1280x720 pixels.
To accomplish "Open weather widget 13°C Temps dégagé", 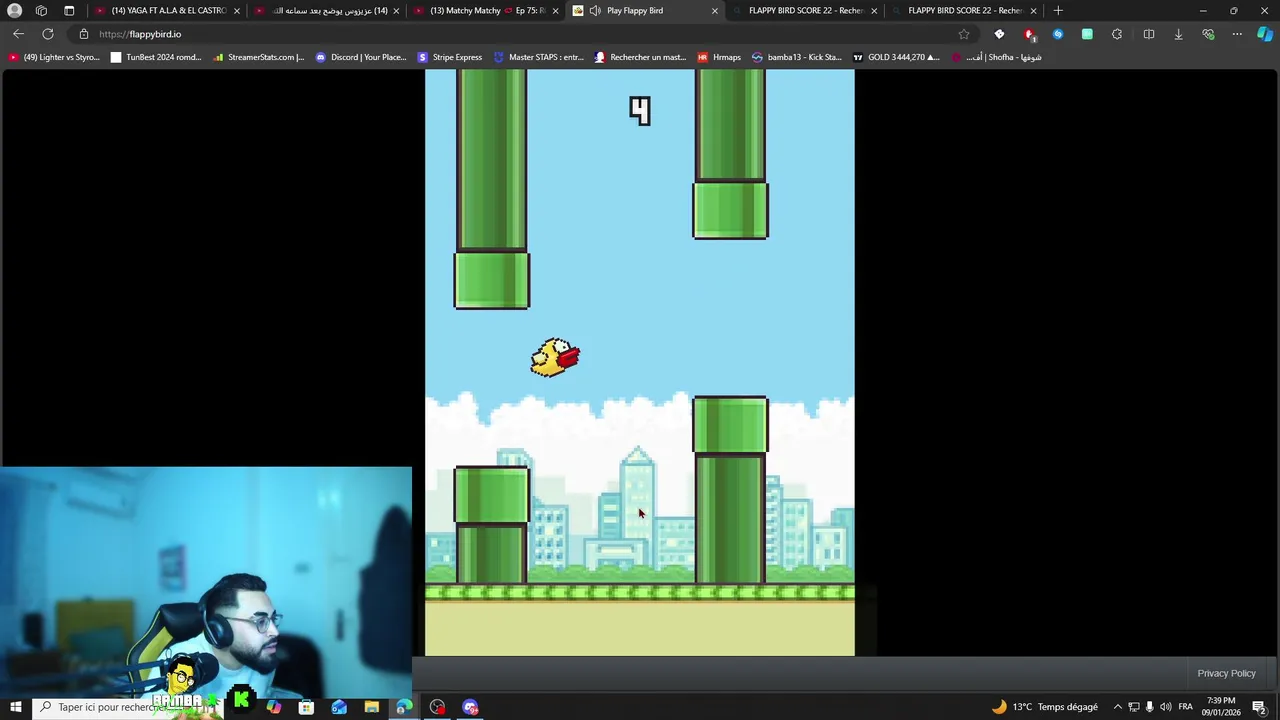I will [1044, 707].
